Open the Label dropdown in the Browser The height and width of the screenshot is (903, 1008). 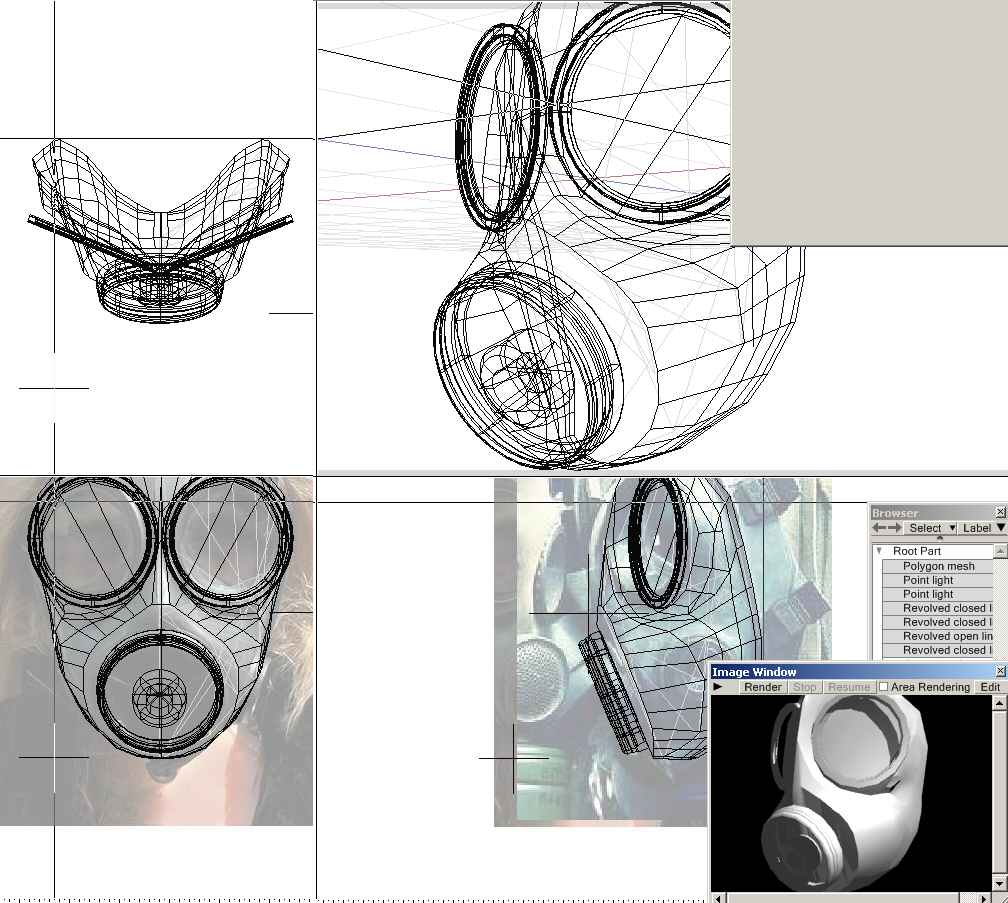(983, 528)
